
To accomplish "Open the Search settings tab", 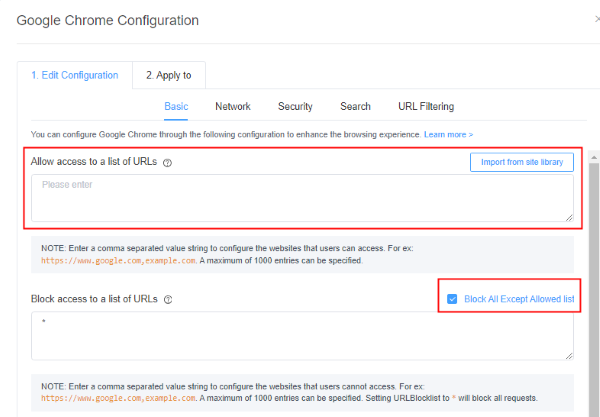I will [355, 106].
